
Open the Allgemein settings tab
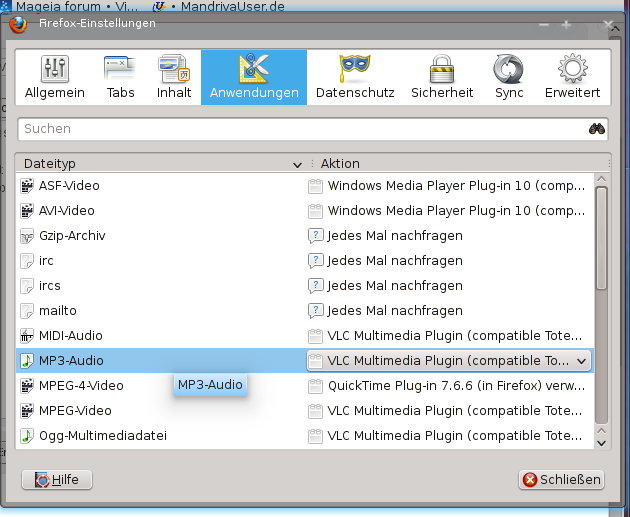[x=55, y=77]
